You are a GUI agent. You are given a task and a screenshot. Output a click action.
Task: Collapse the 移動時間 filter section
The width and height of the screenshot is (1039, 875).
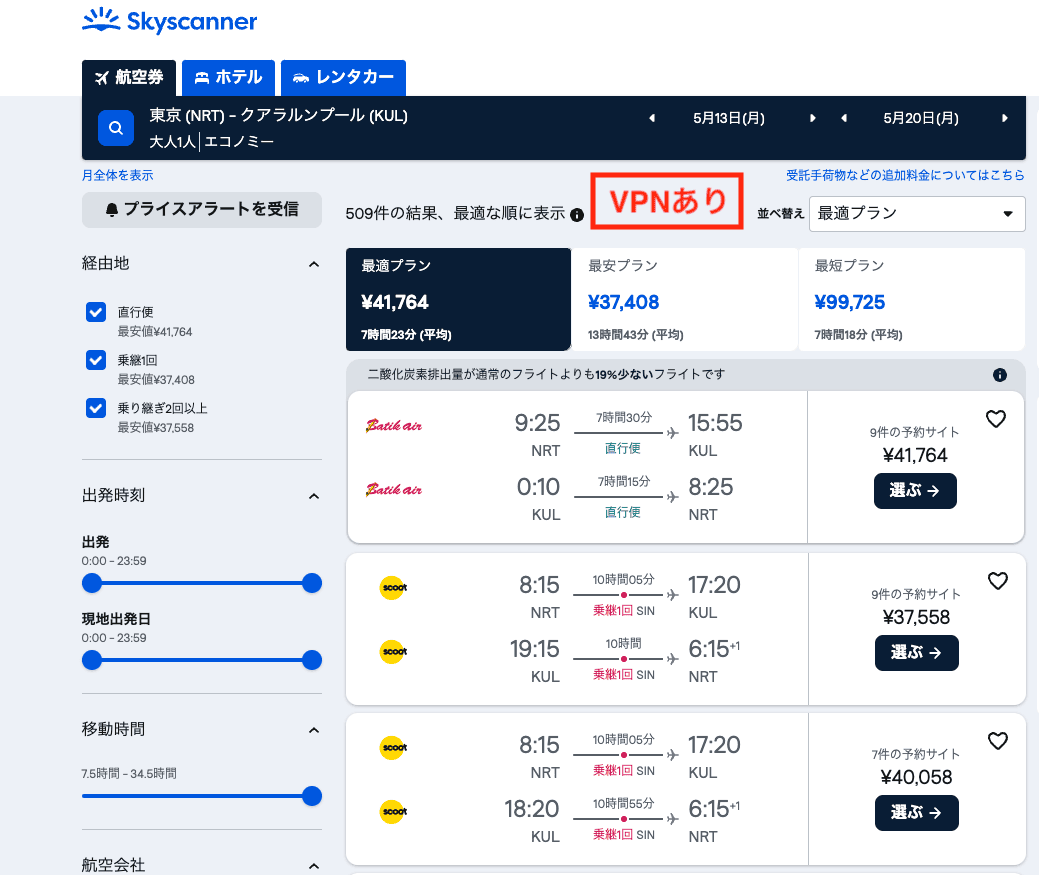coord(314,730)
